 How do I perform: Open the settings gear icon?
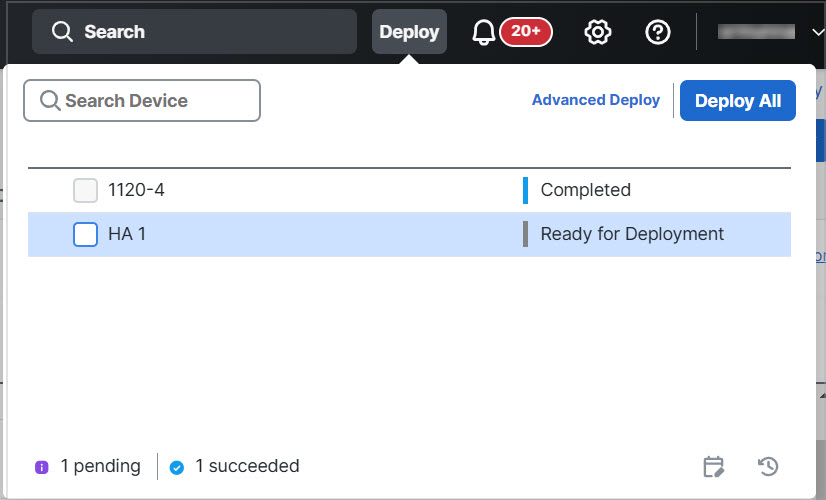pyautogui.click(x=597, y=32)
